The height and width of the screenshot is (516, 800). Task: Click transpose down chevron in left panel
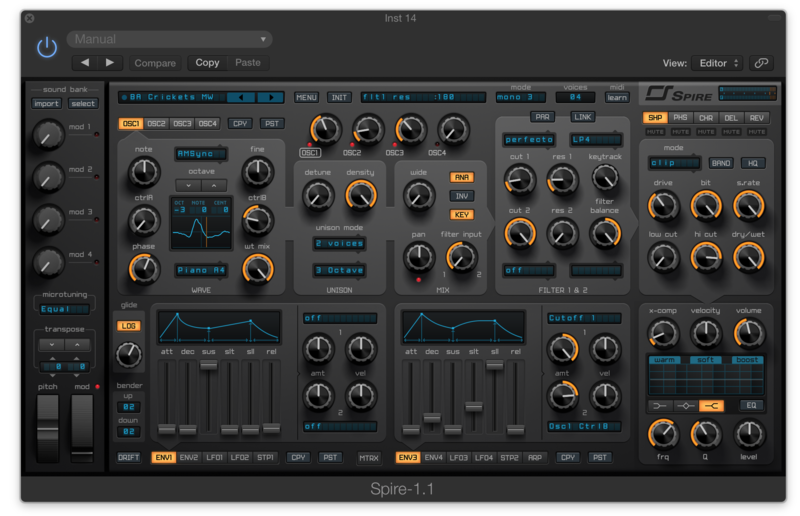tap(52, 345)
